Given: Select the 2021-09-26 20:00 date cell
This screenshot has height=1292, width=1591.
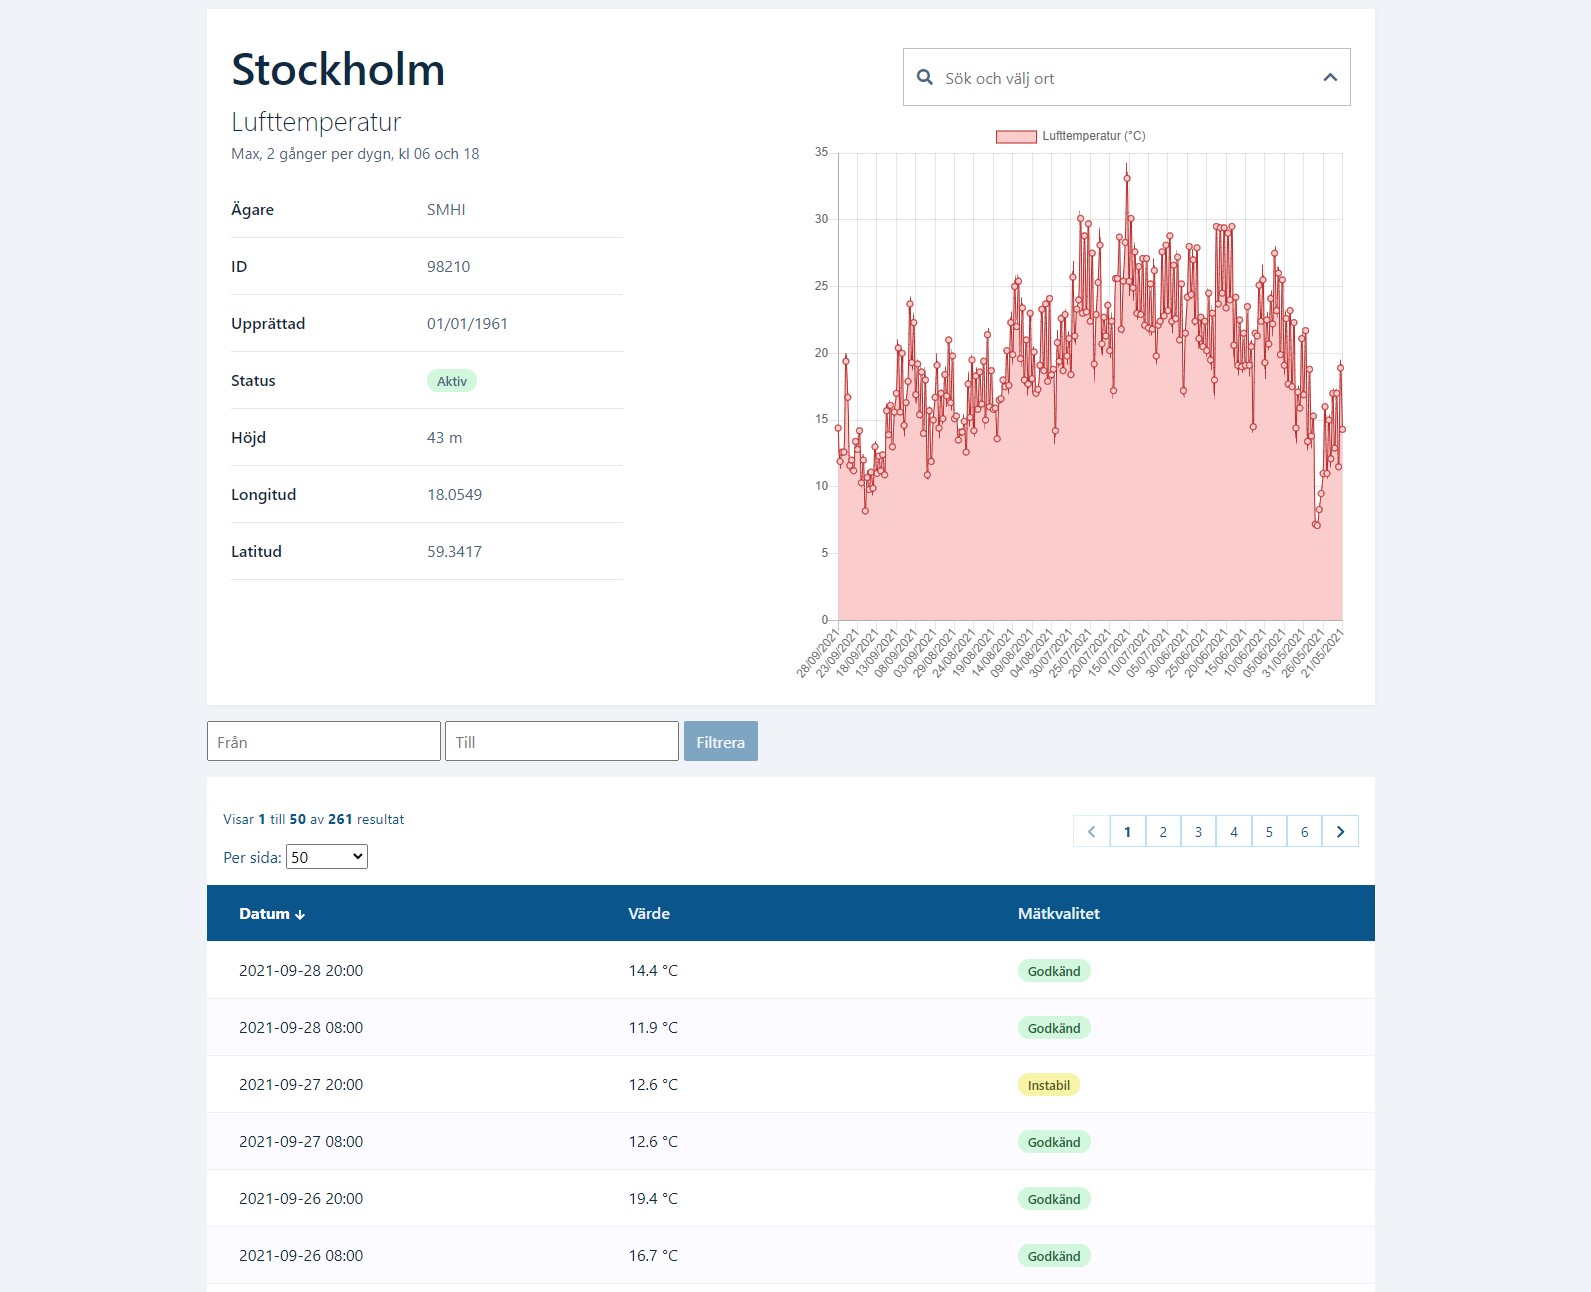Looking at the screenshot, I should (301, 1198).
